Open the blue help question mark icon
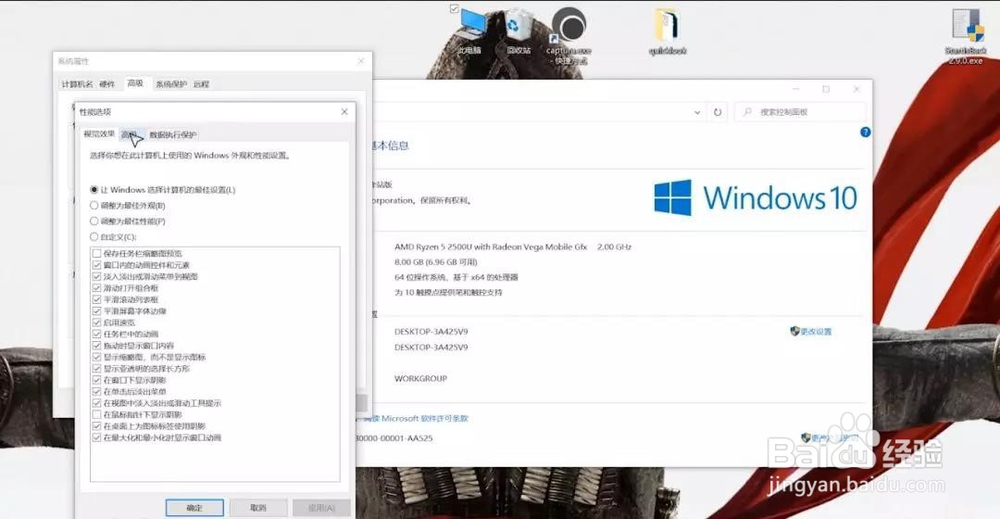 pyautogui.click(x=865, y=132)
